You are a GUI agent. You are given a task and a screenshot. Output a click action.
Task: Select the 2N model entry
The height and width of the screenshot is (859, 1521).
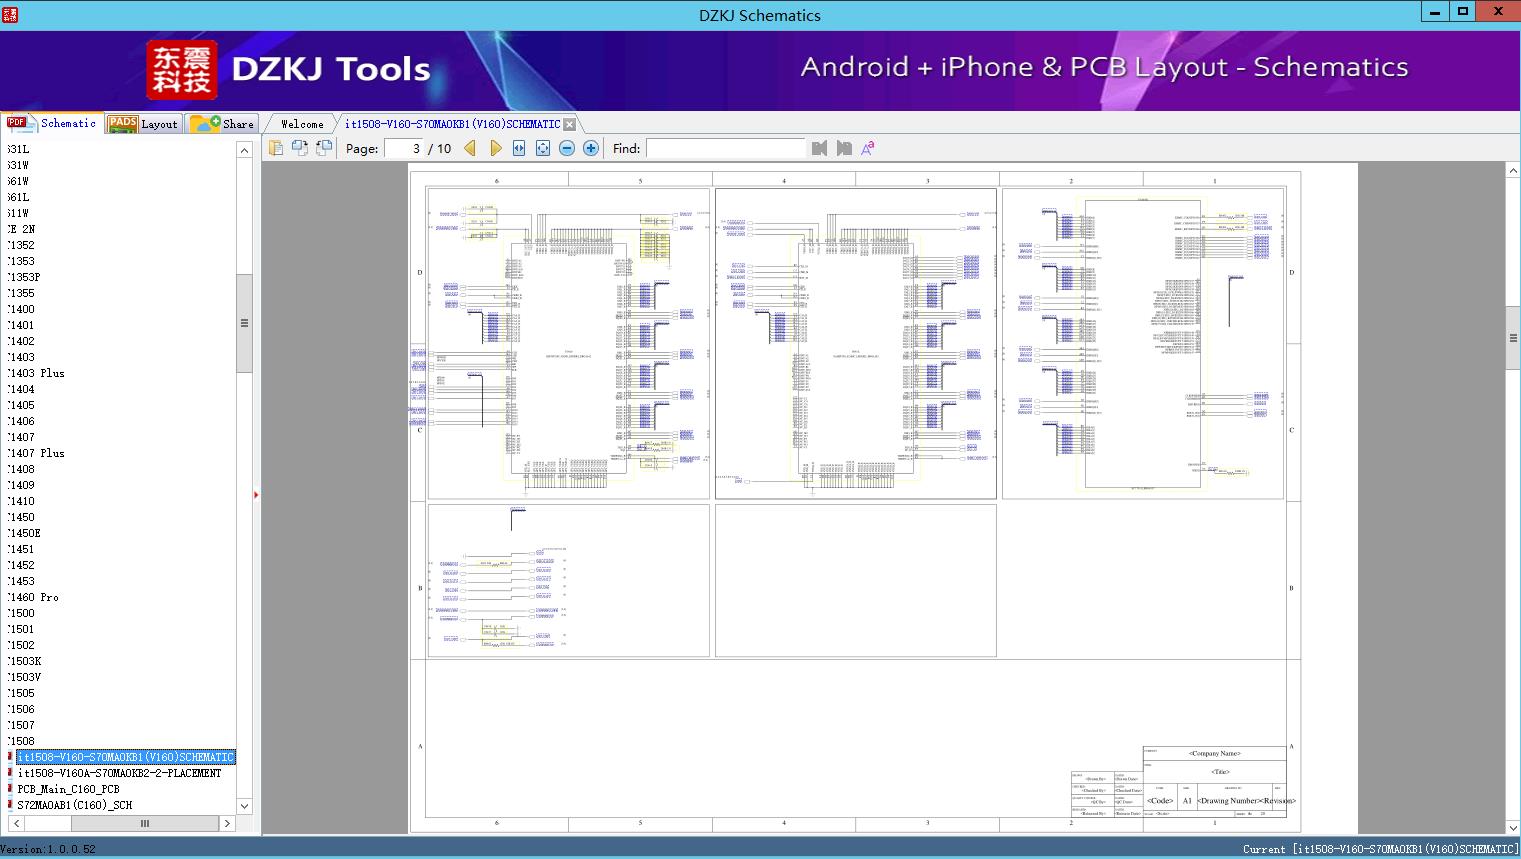point(22,229)
